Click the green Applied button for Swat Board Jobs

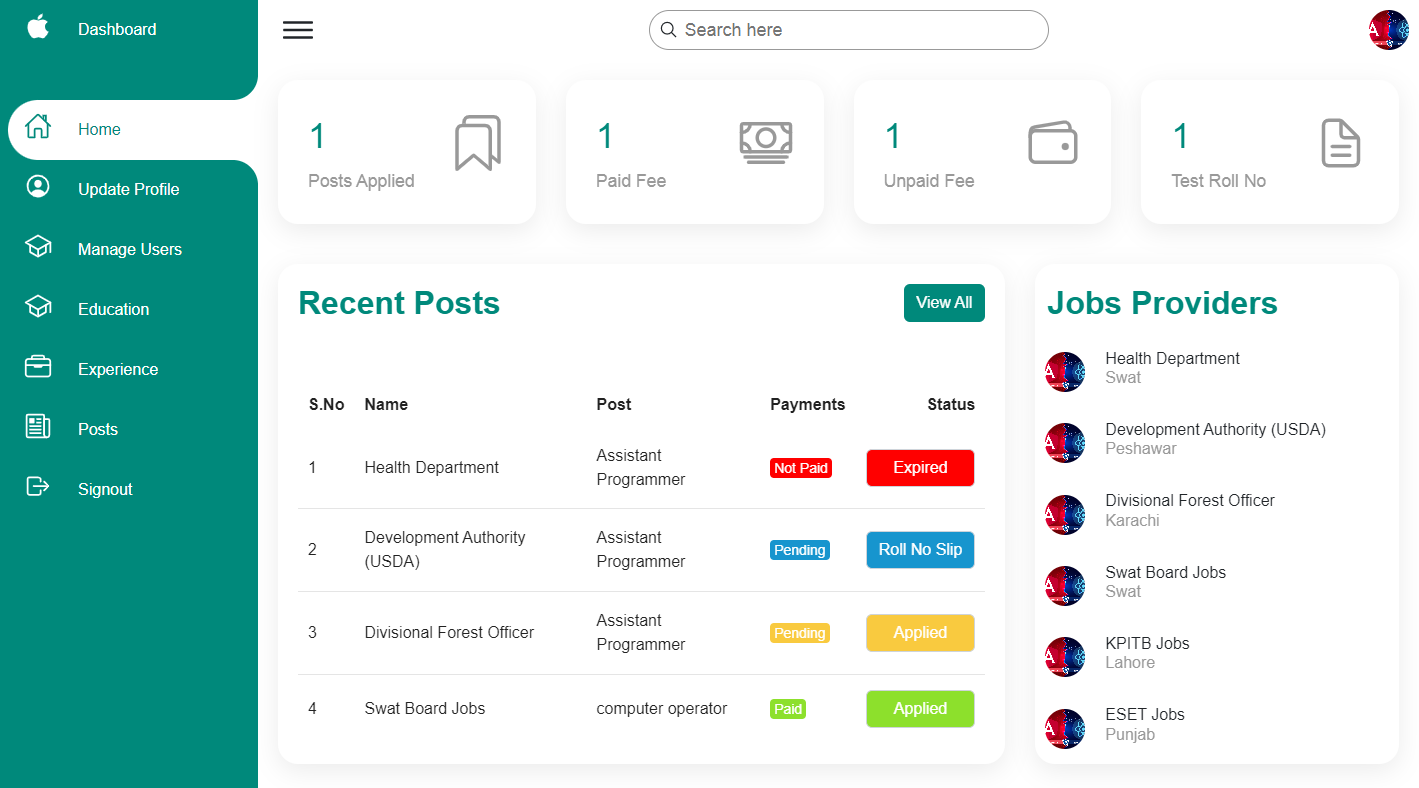pos(920,709)
